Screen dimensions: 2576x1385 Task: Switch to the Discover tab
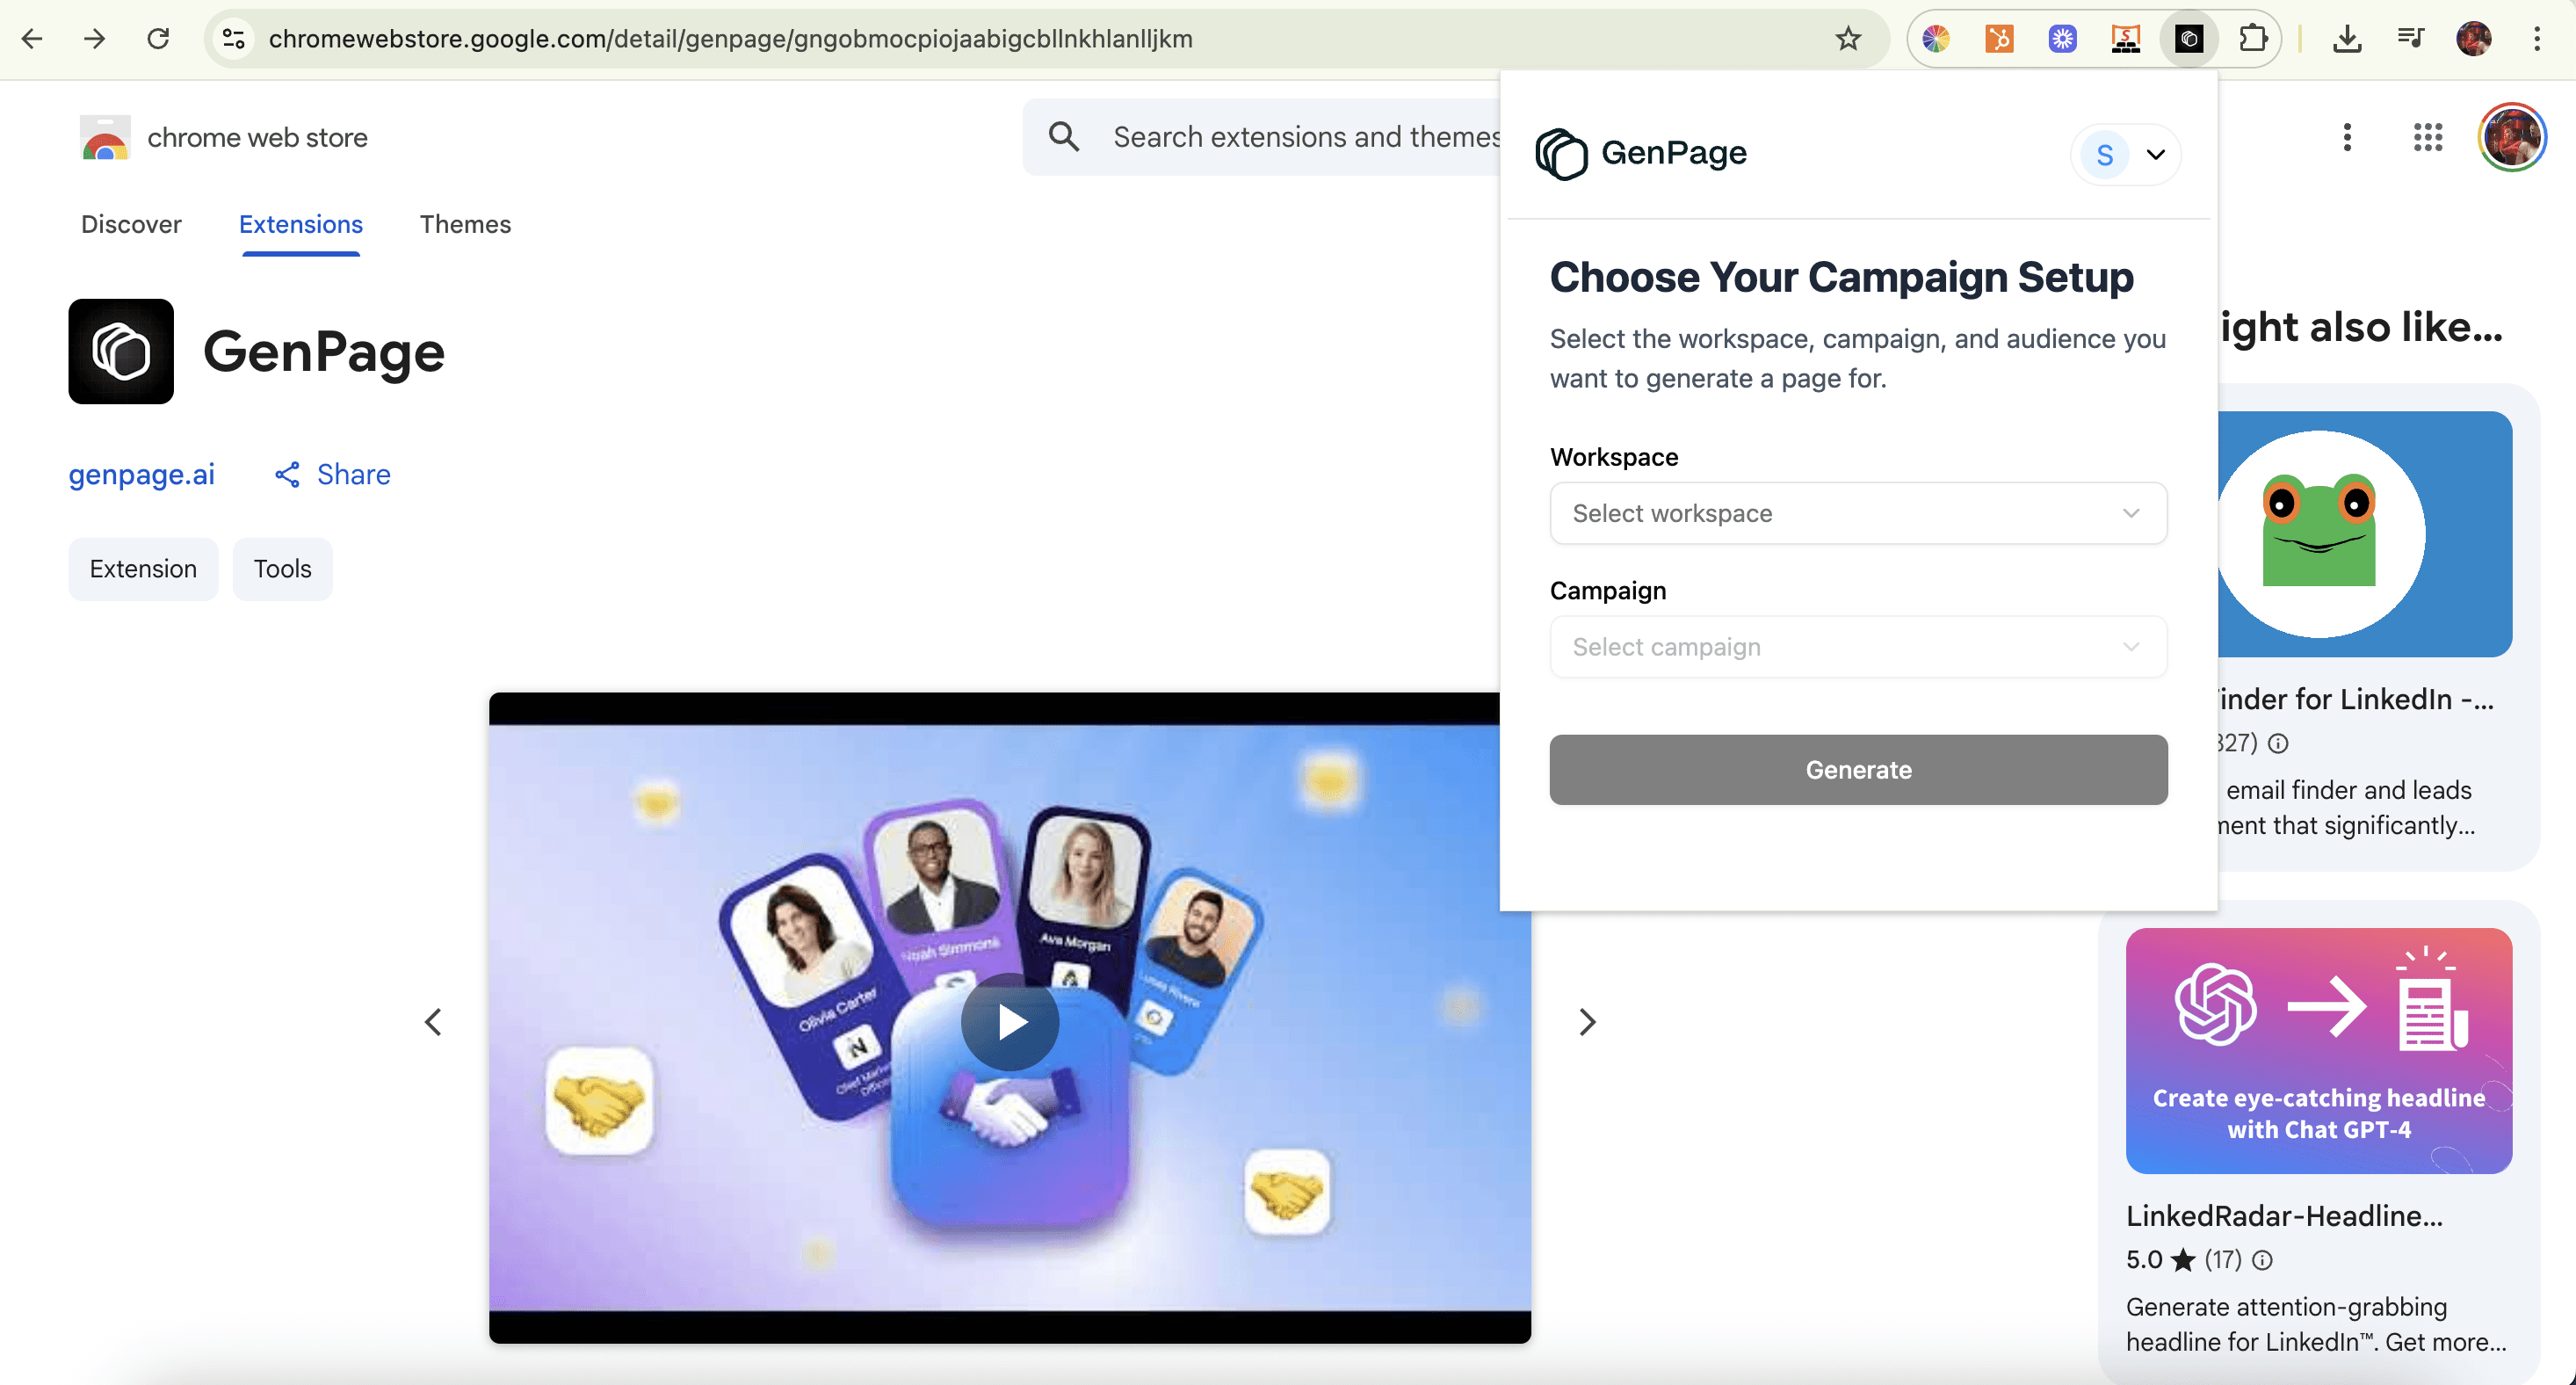[x=131, y=224]
